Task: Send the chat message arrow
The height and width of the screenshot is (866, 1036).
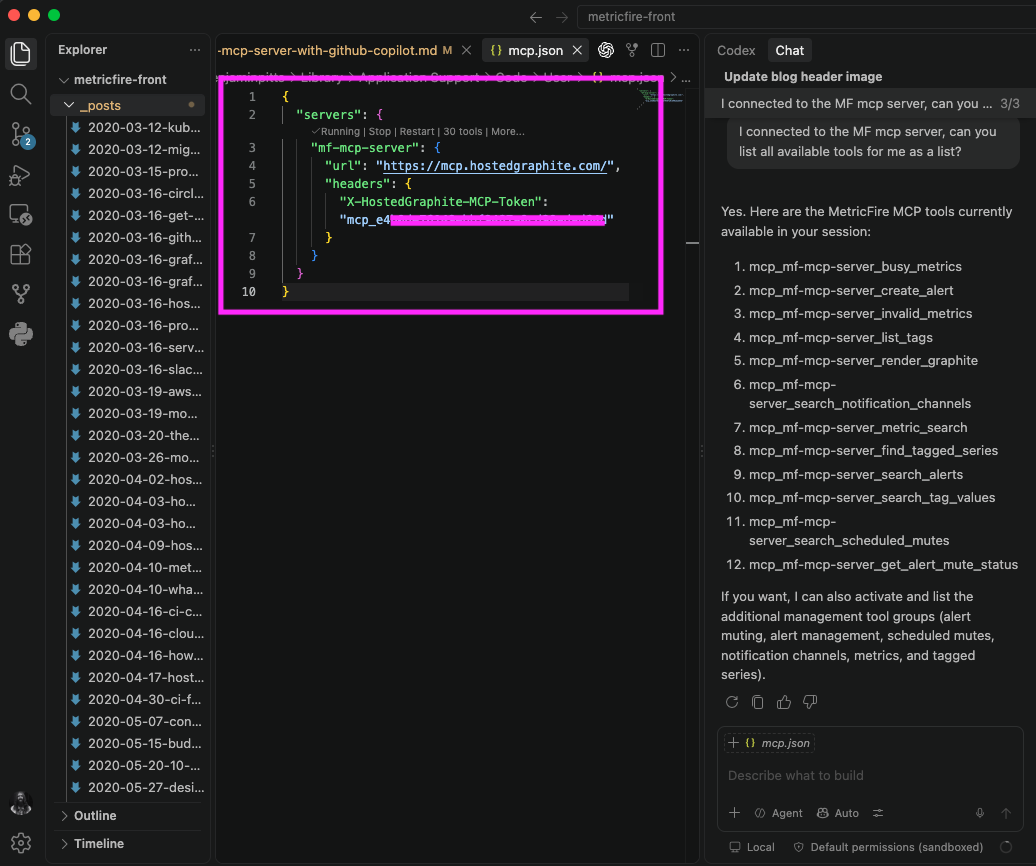Action: [x=1006, y=813]
